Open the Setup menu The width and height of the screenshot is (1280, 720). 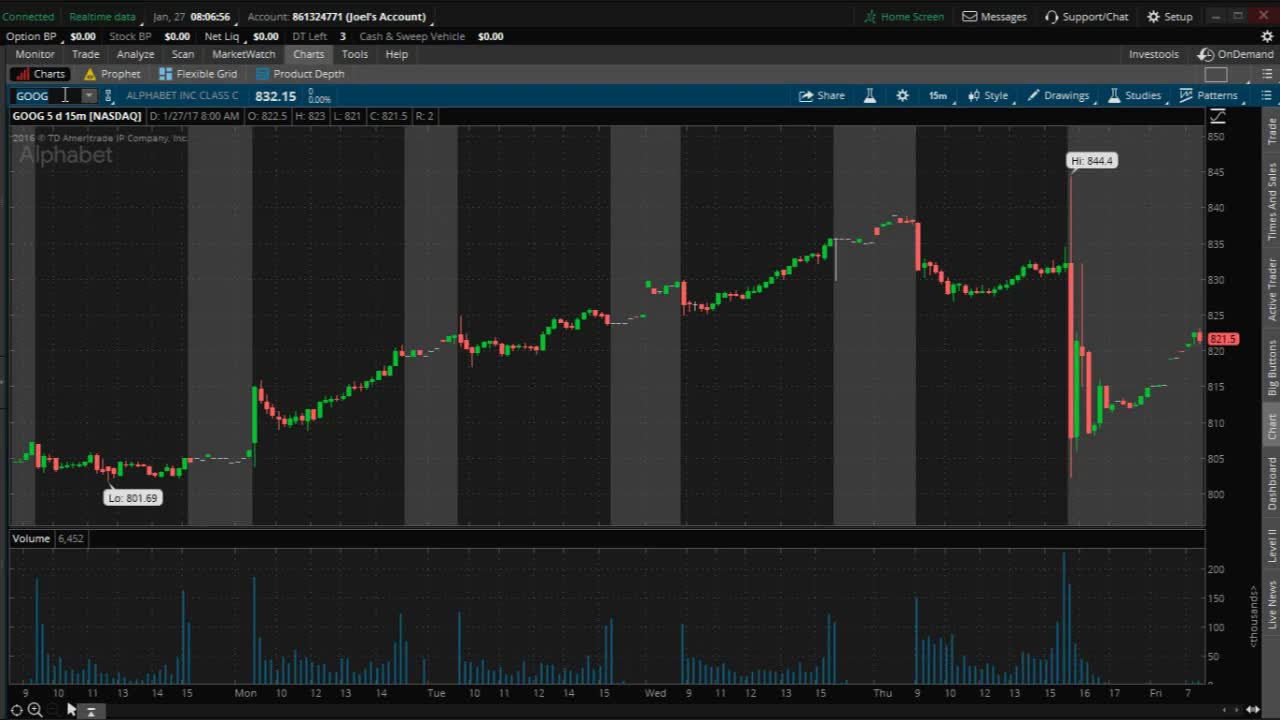point(1169,16)
